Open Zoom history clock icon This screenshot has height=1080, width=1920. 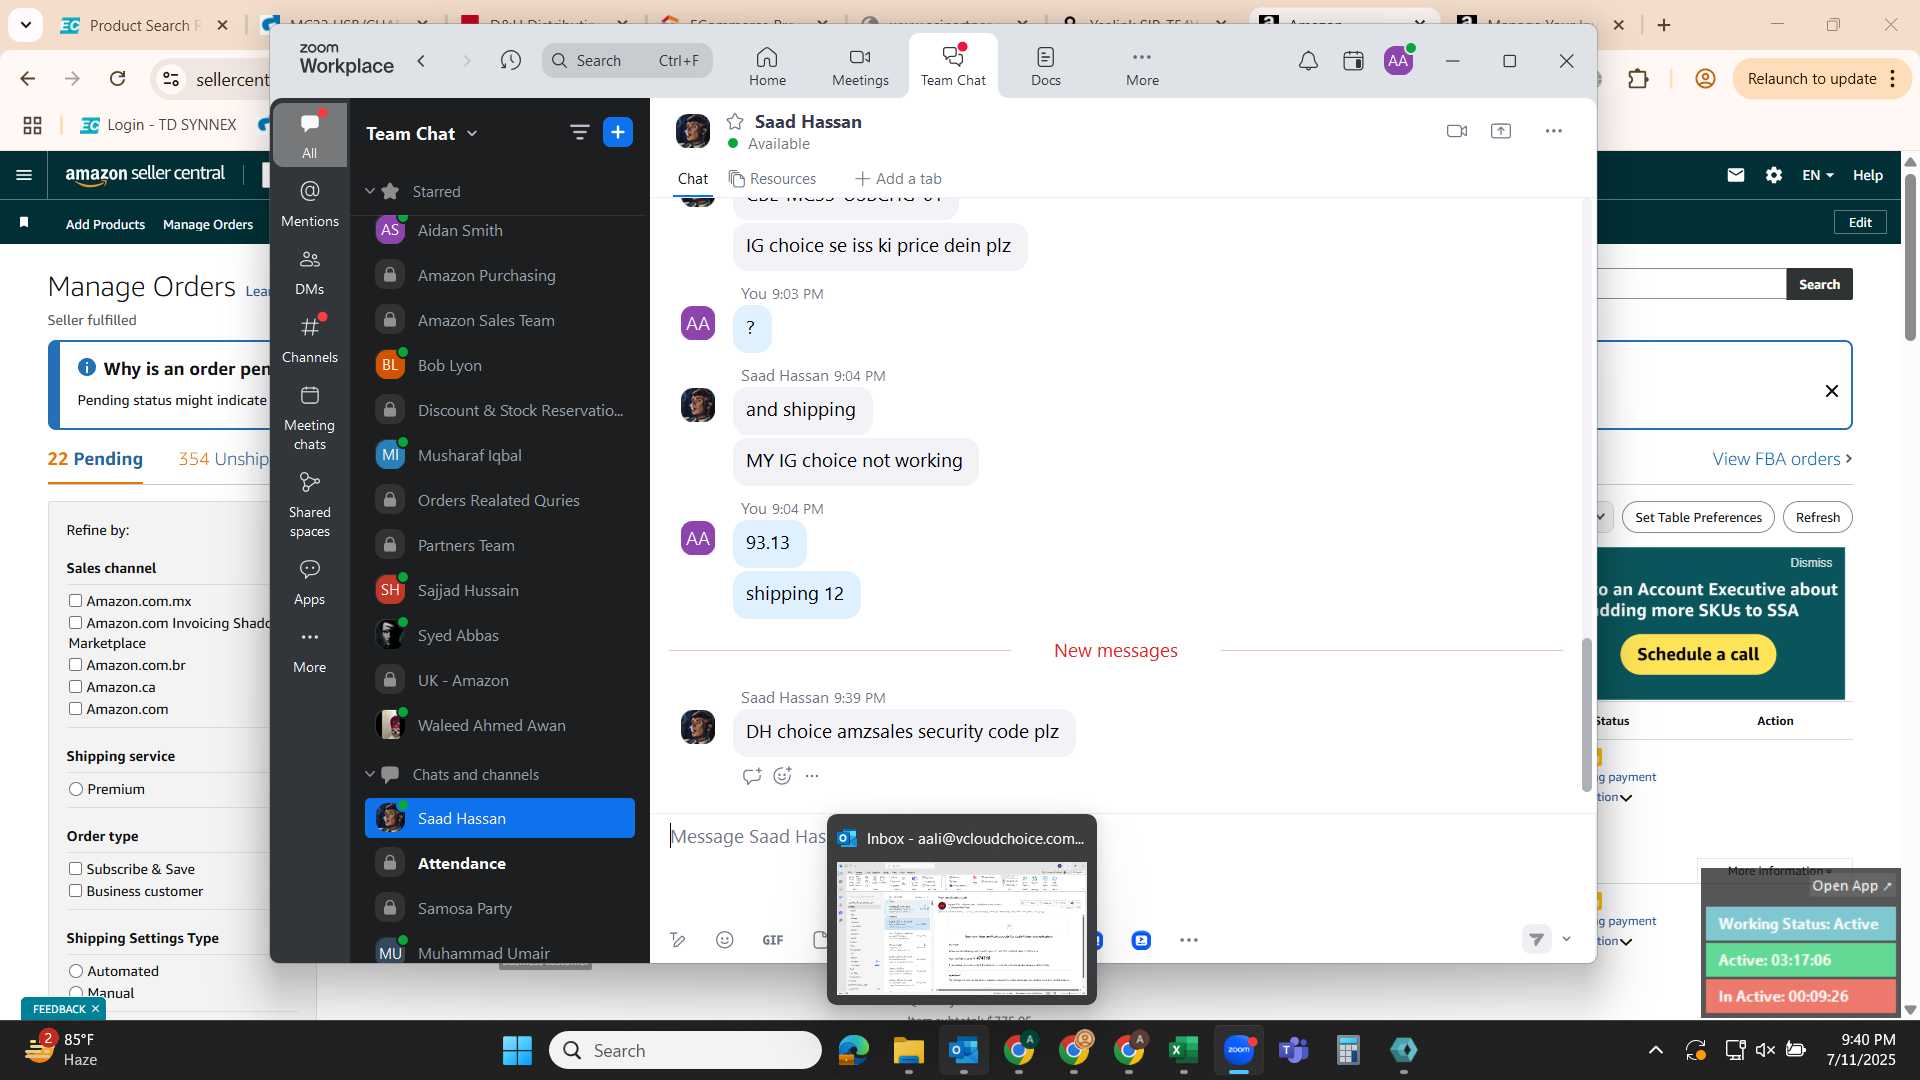point(511,61)
